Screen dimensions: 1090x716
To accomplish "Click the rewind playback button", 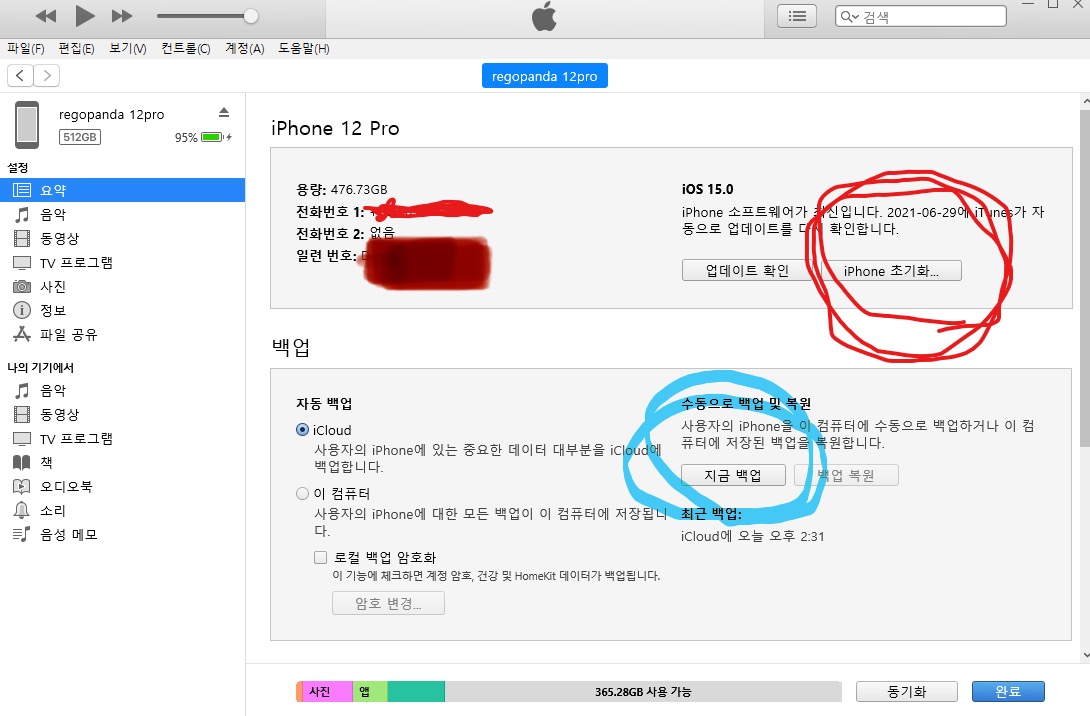I will coord(45,16).
